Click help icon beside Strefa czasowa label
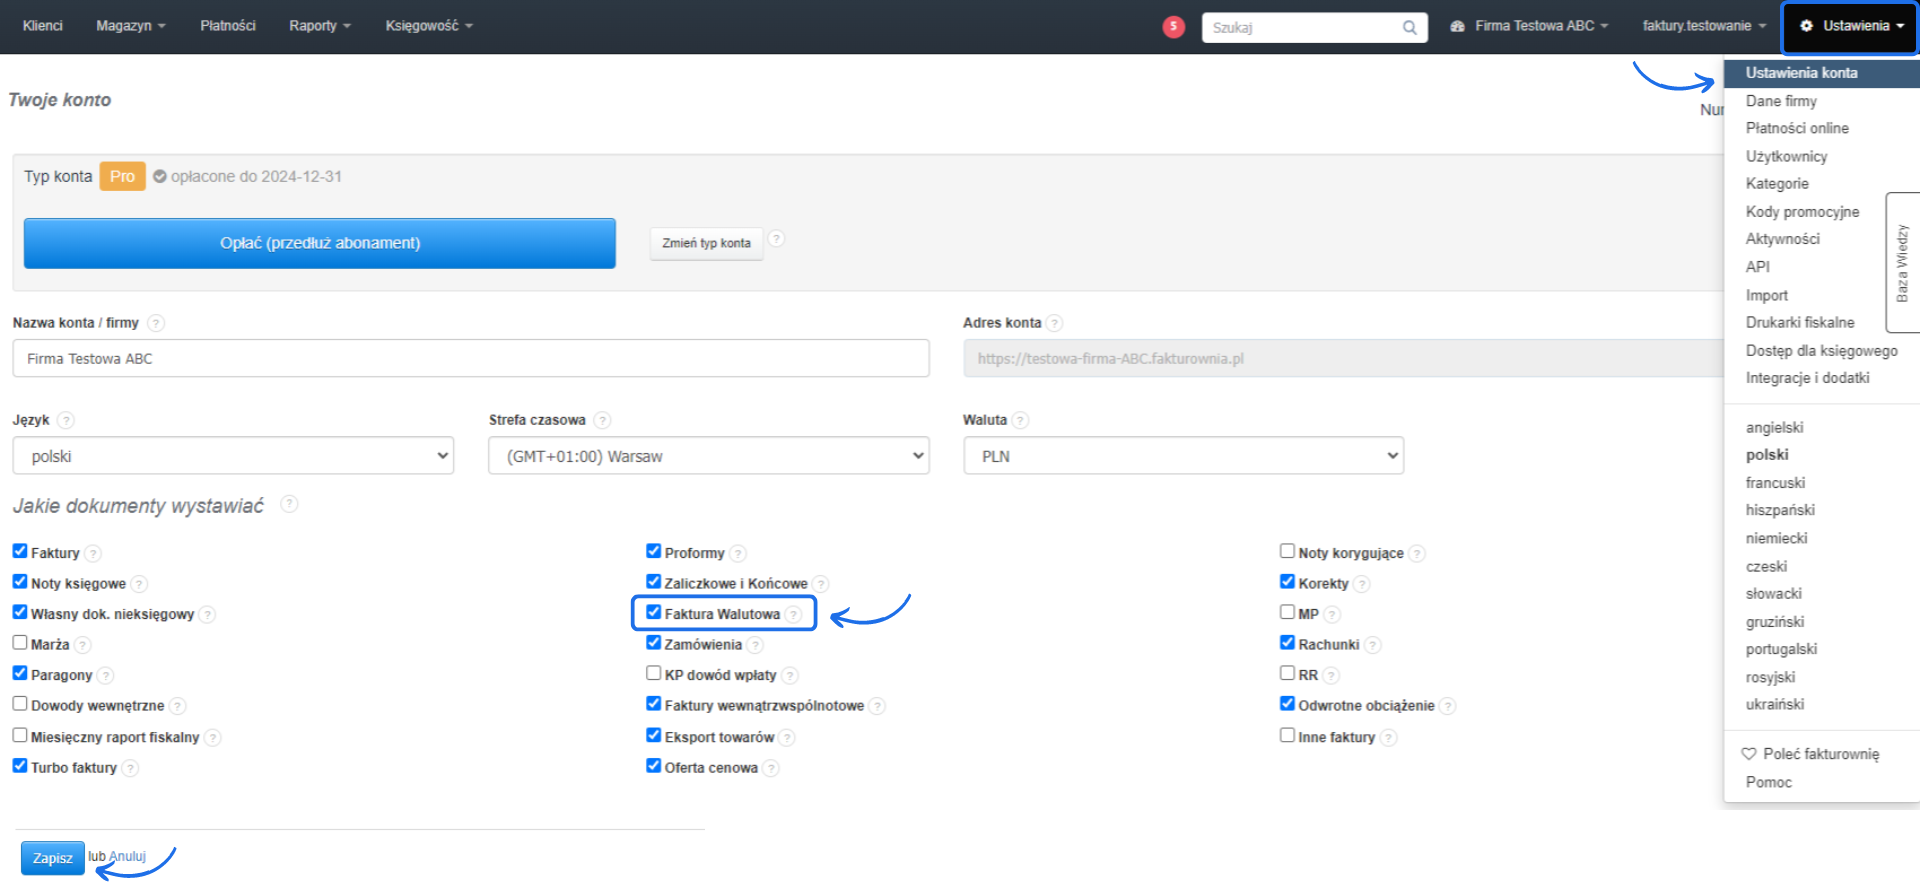This screenshot has height=885, width=1920. pyautogui.click(x=602, y=420)
